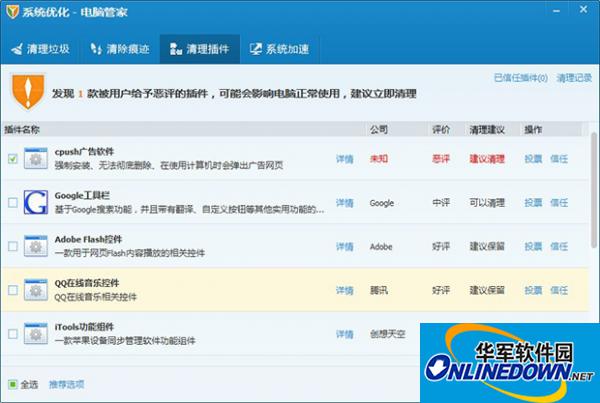Click the PC Manager shield logo icon
This screenshot has width=600, height=403.
coord(12,12)
